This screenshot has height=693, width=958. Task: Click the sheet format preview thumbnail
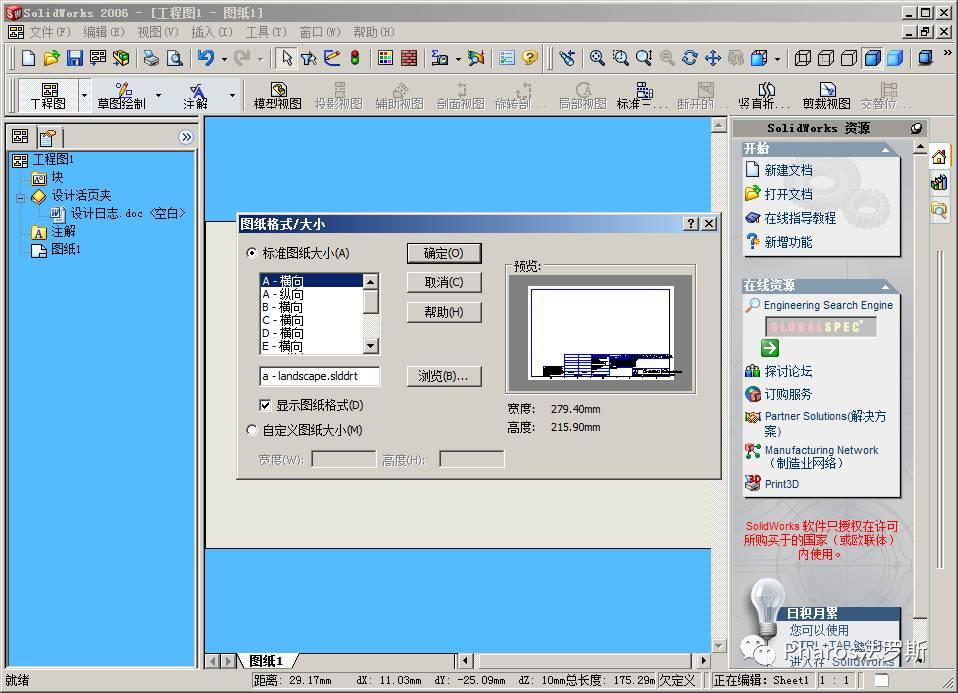601,332
